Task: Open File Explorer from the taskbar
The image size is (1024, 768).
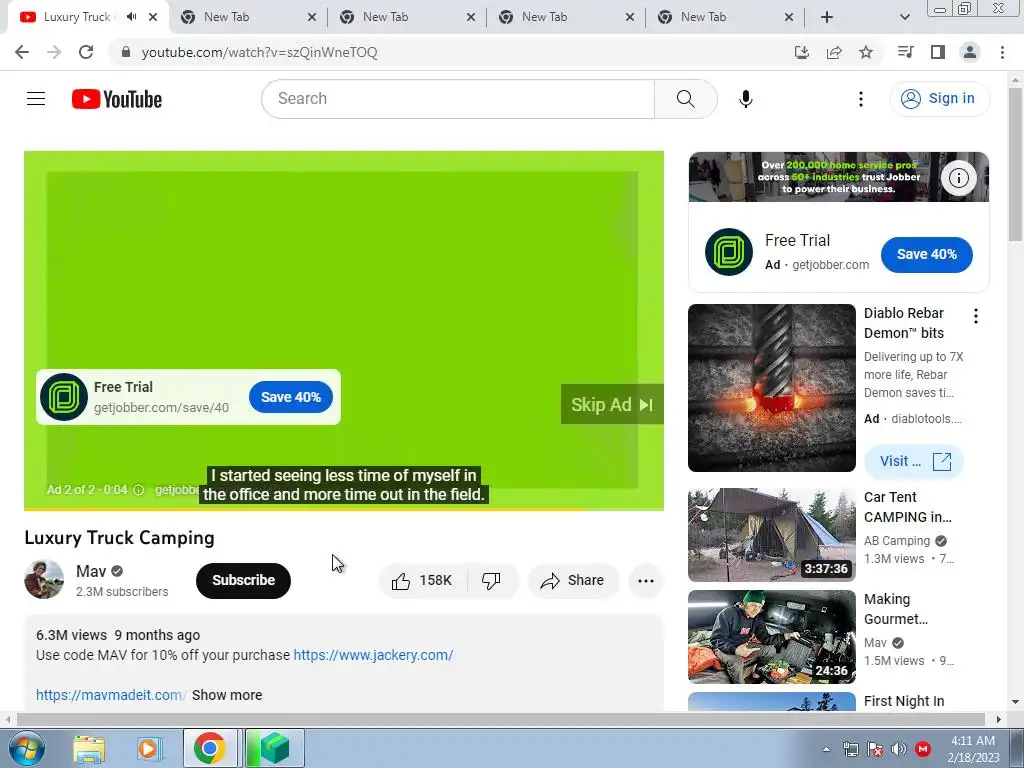Action: point(89,748)
